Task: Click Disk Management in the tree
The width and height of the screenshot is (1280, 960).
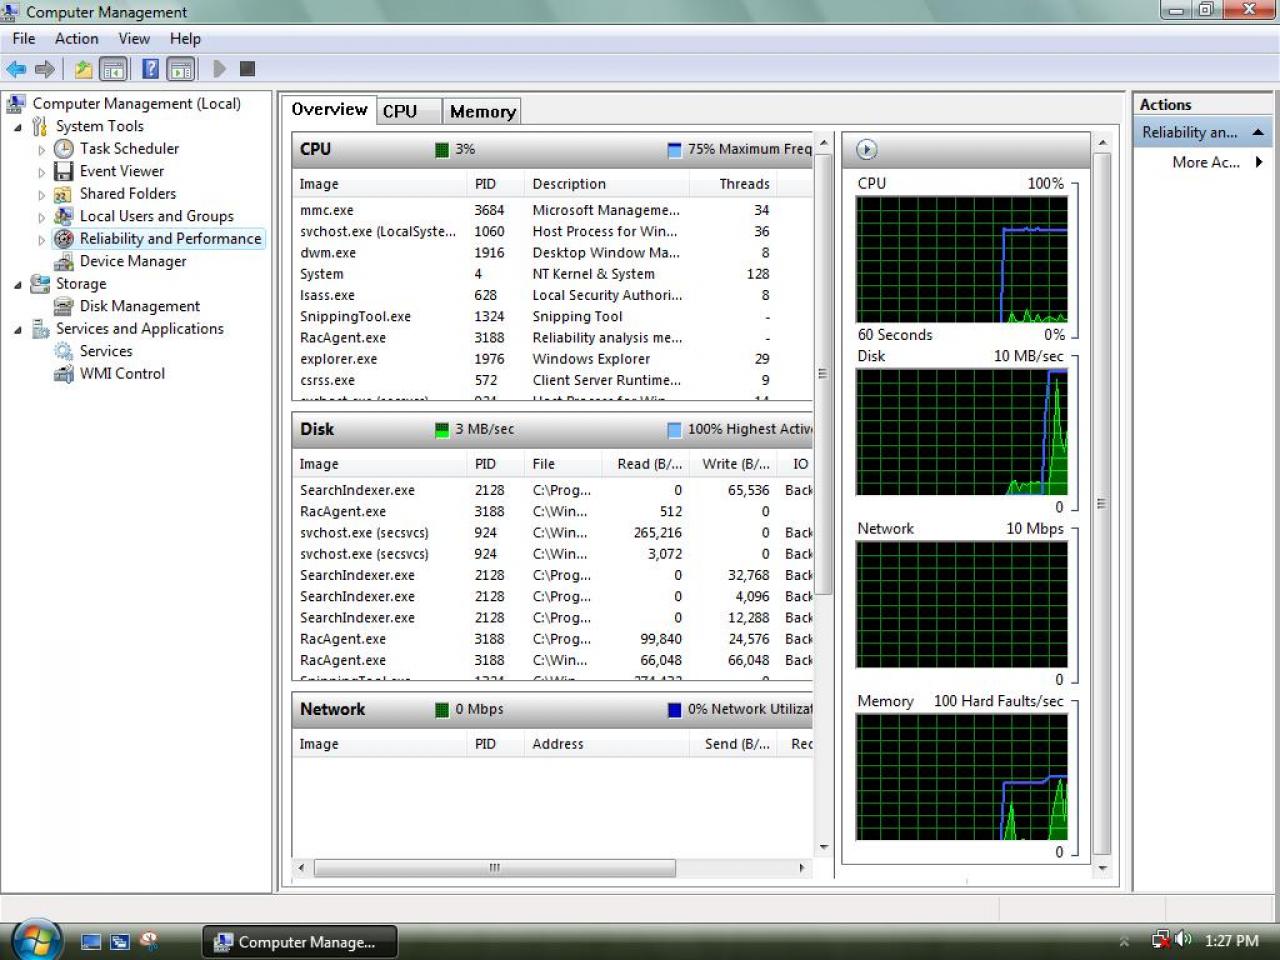Action: point(140,306)
